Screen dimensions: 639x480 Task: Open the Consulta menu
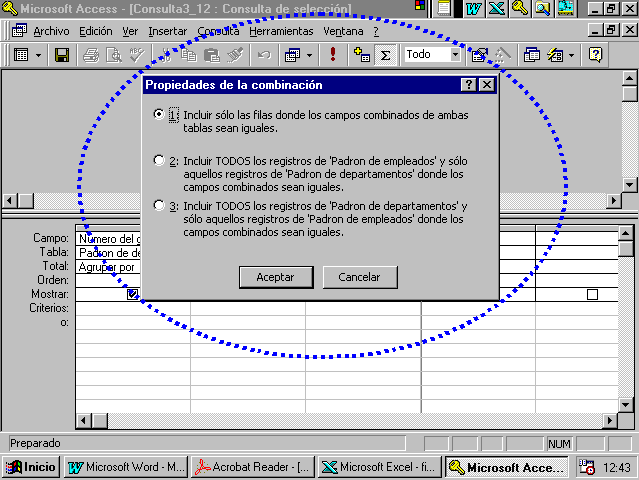pyautogui.click(x=218, y=31)
